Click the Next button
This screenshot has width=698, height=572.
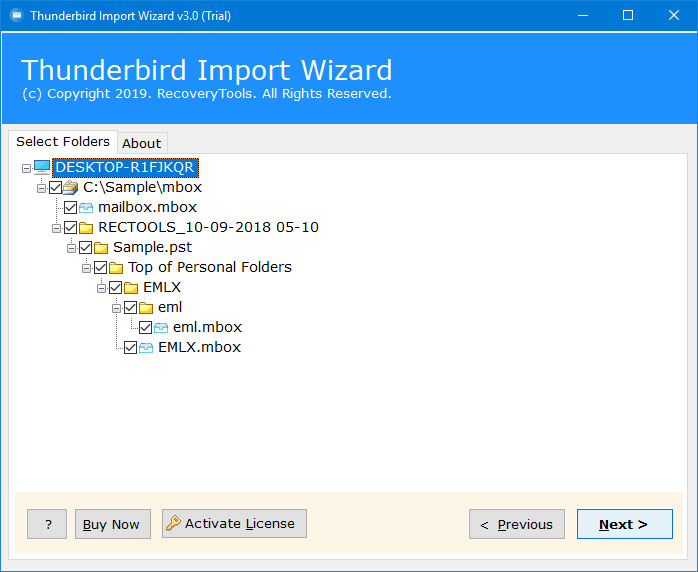625,524
